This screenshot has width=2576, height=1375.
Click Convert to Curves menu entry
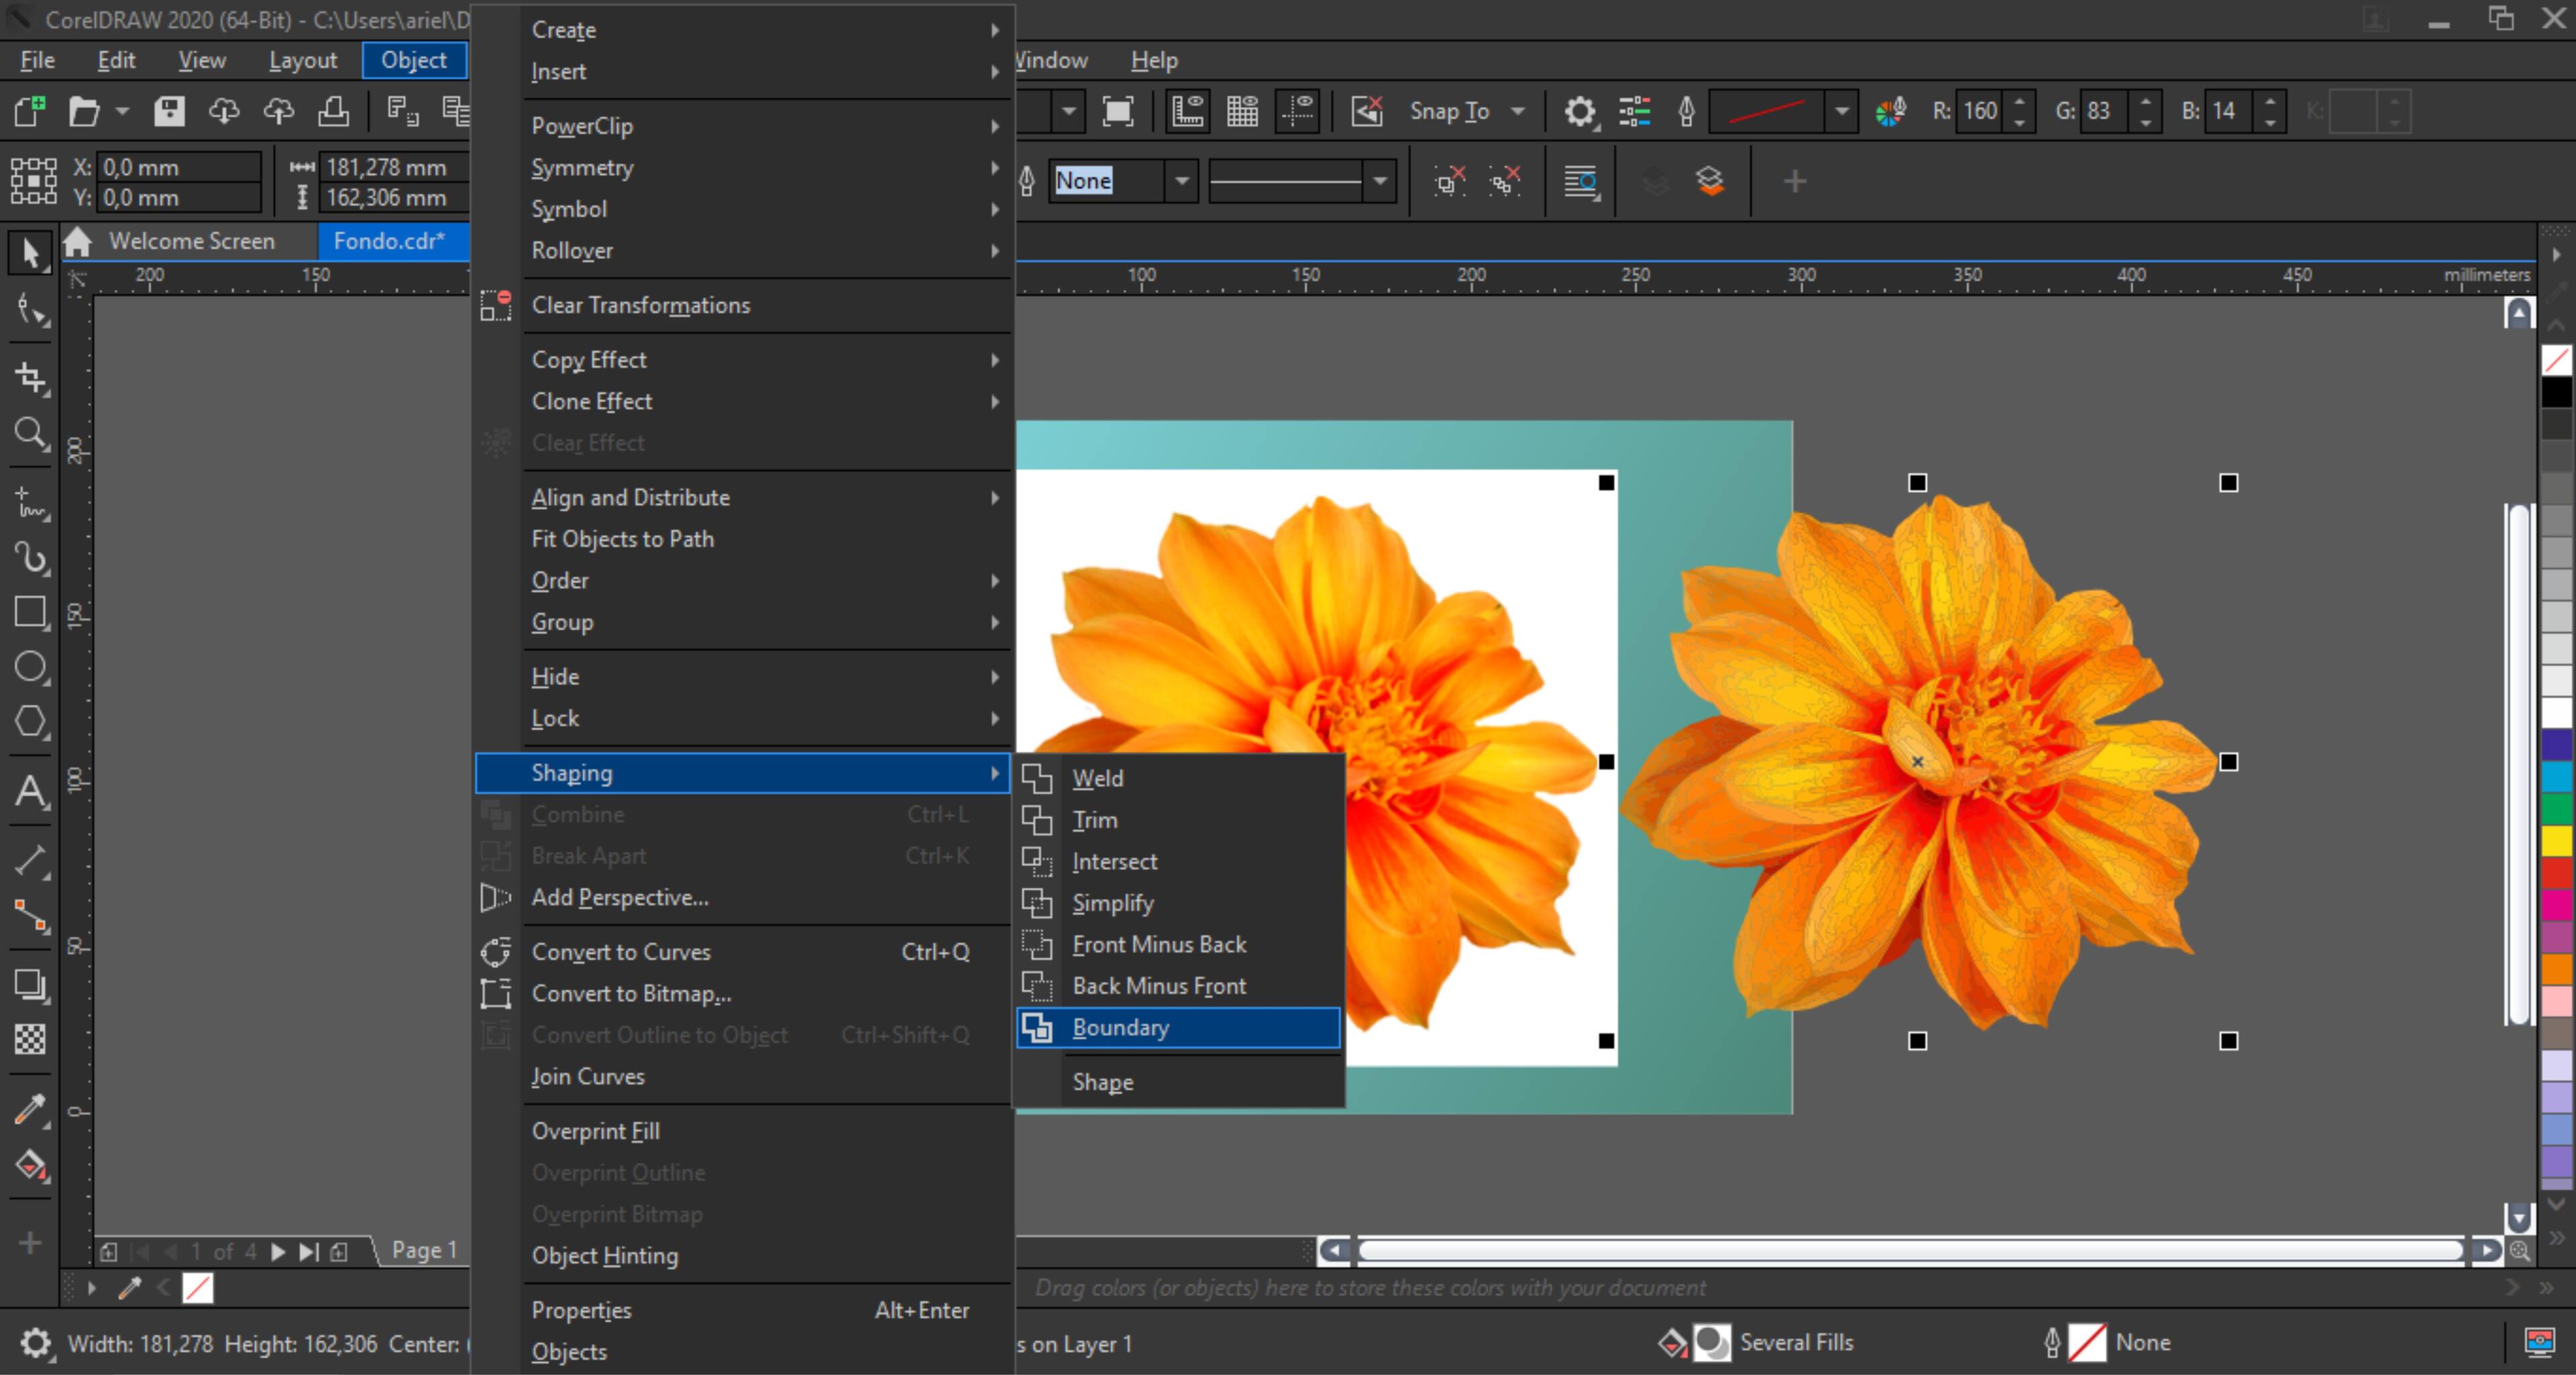point(620,952)
